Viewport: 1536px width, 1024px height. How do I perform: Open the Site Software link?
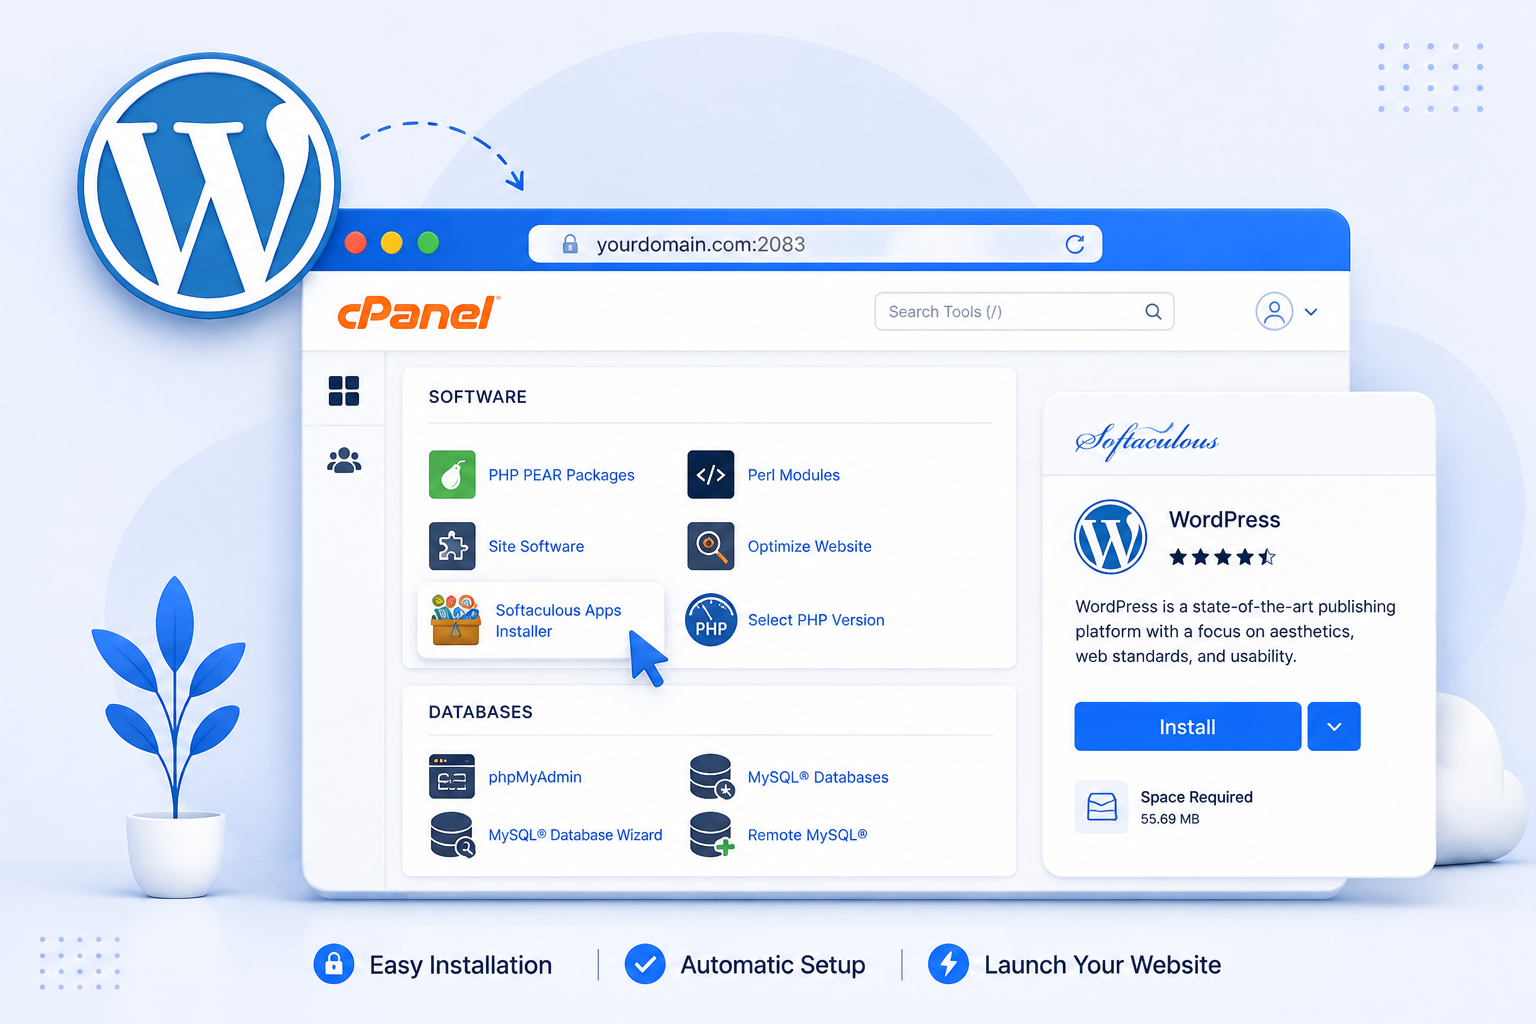[536, 546]
